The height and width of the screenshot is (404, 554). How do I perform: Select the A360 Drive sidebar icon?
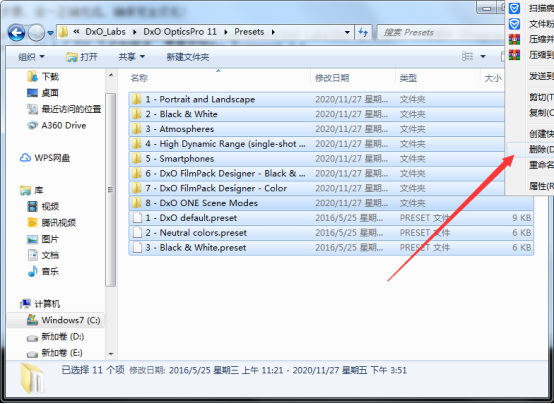[33, 125]
